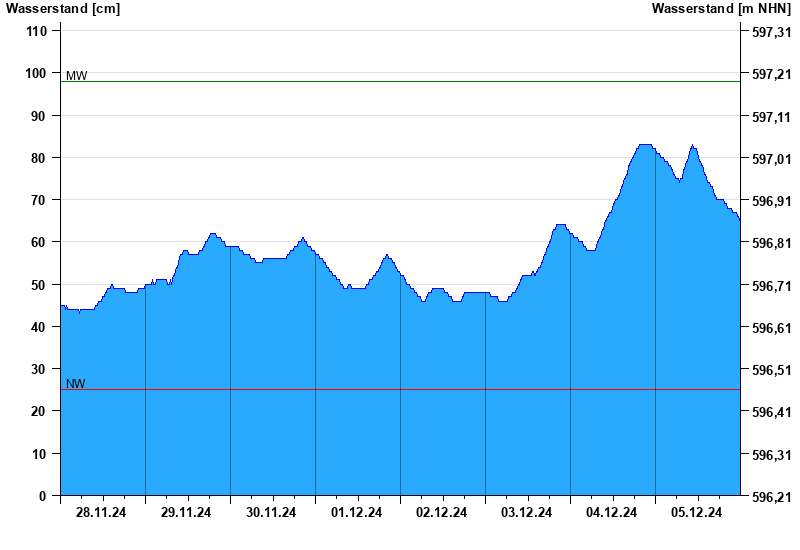
Task: Click the 110 value on left axis
Action: tap(36, 31)
